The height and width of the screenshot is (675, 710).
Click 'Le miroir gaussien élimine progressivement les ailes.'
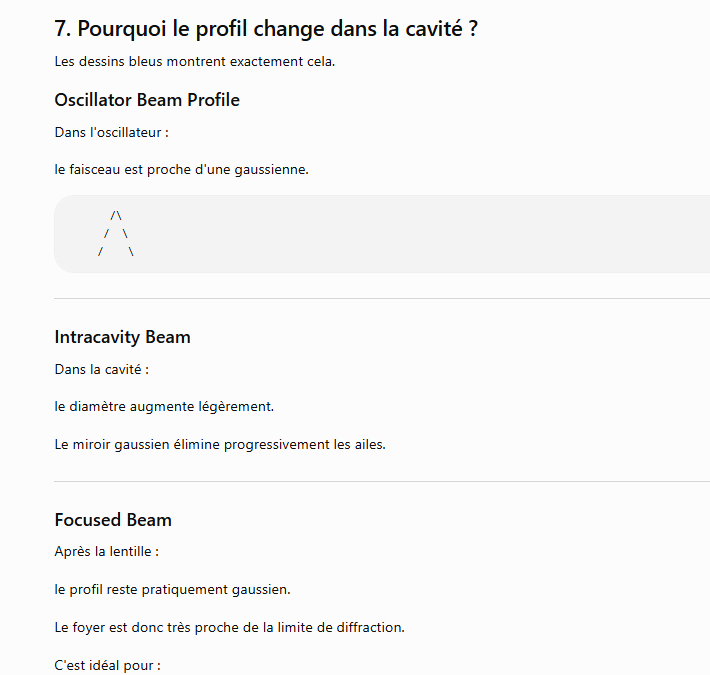click(x=220, y=445)
